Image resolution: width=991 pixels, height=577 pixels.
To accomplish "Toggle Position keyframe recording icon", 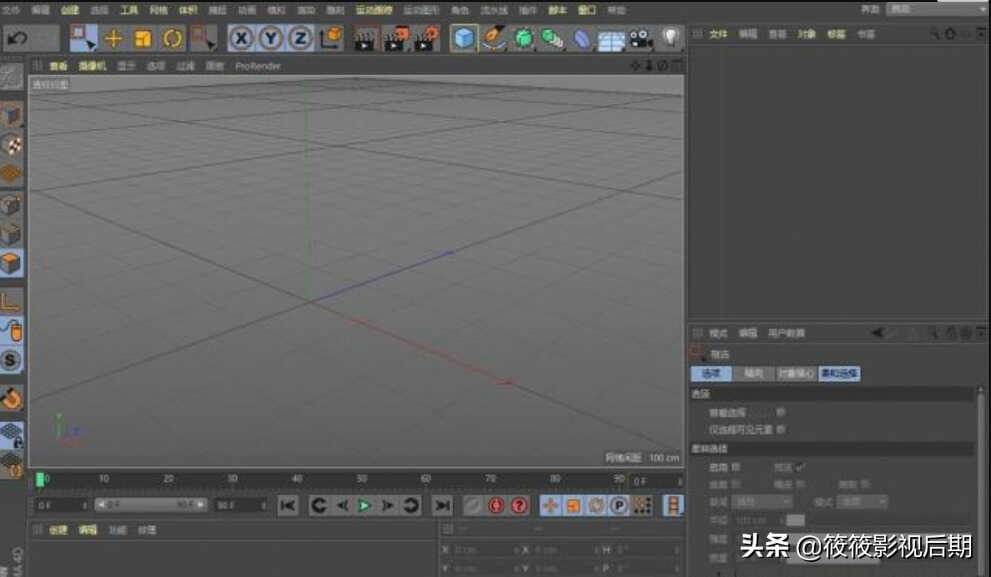I will coord(550,505).
